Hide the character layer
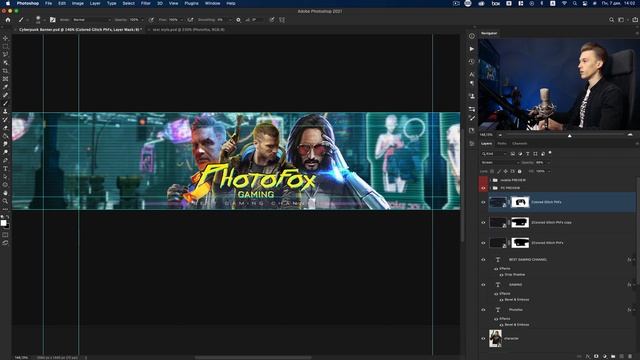The image size is (640, 360). coord(483,338)
